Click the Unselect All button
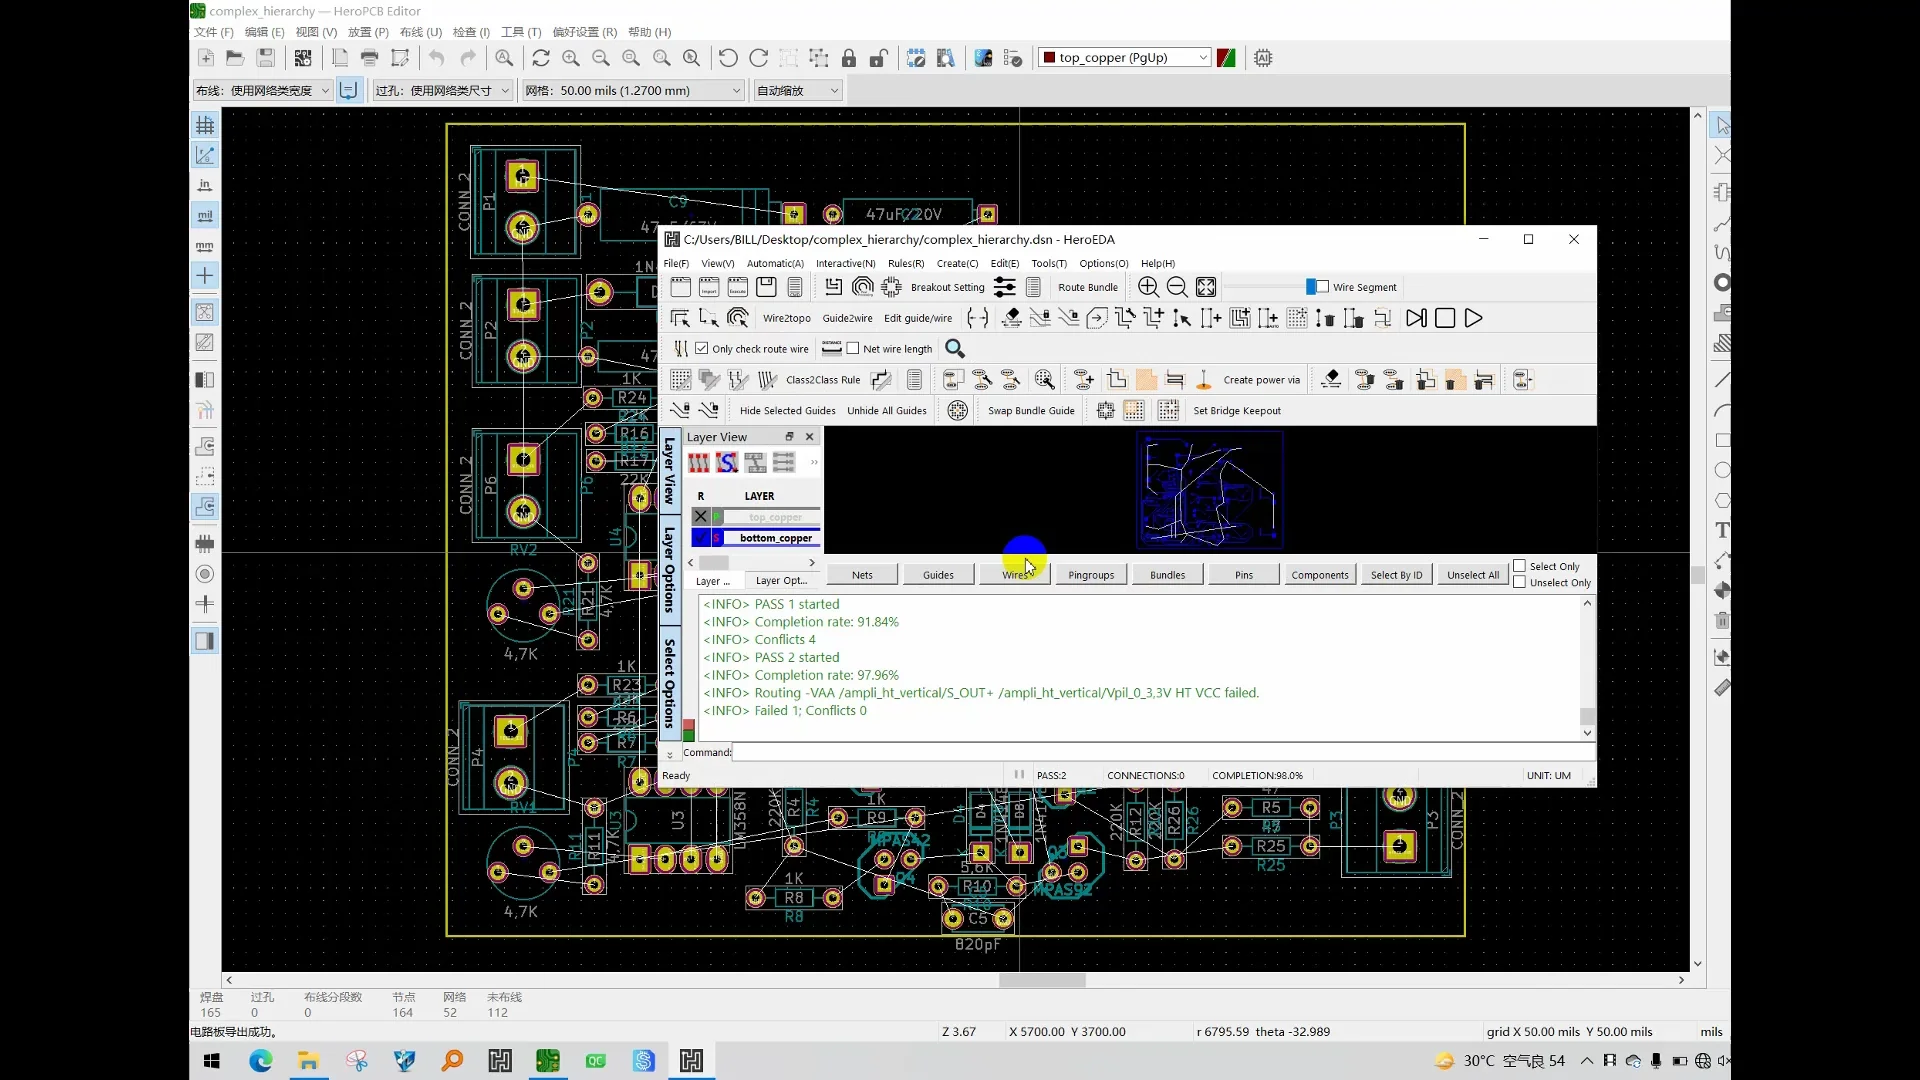1920x1080 pixels. pyautogui.click(x=1472, y=575)
